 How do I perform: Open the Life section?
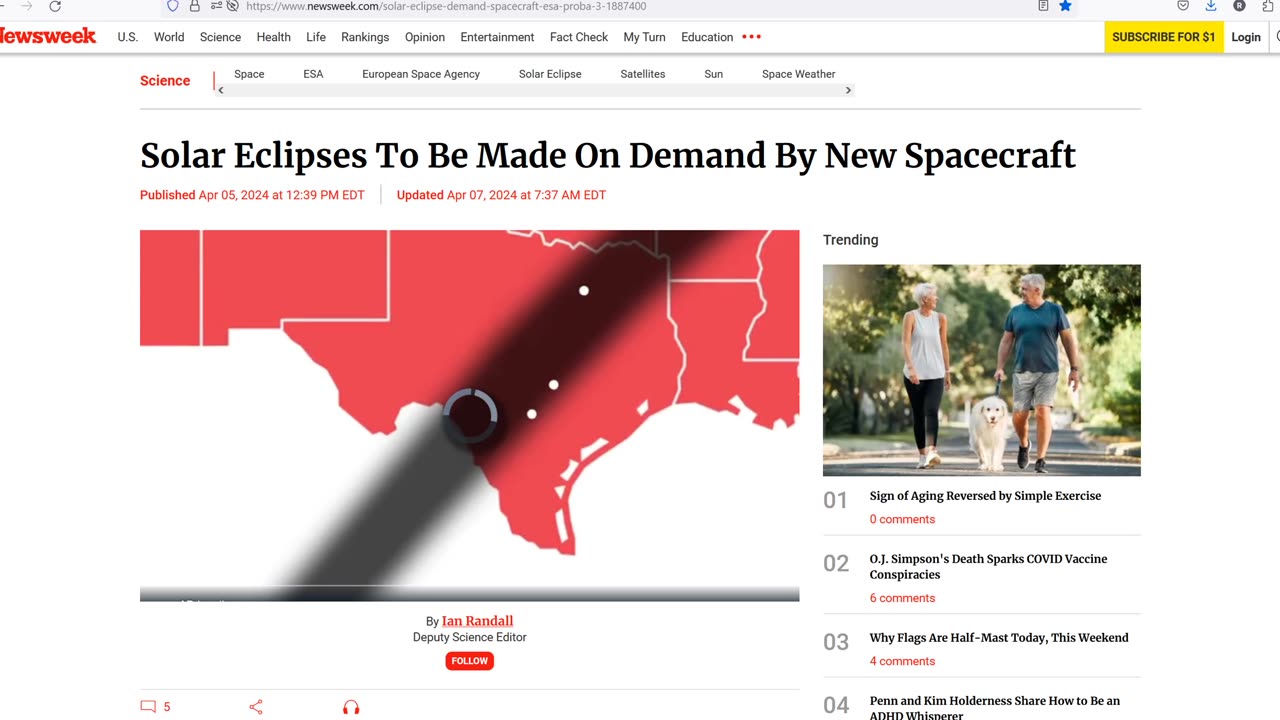[x=316, y=37]
